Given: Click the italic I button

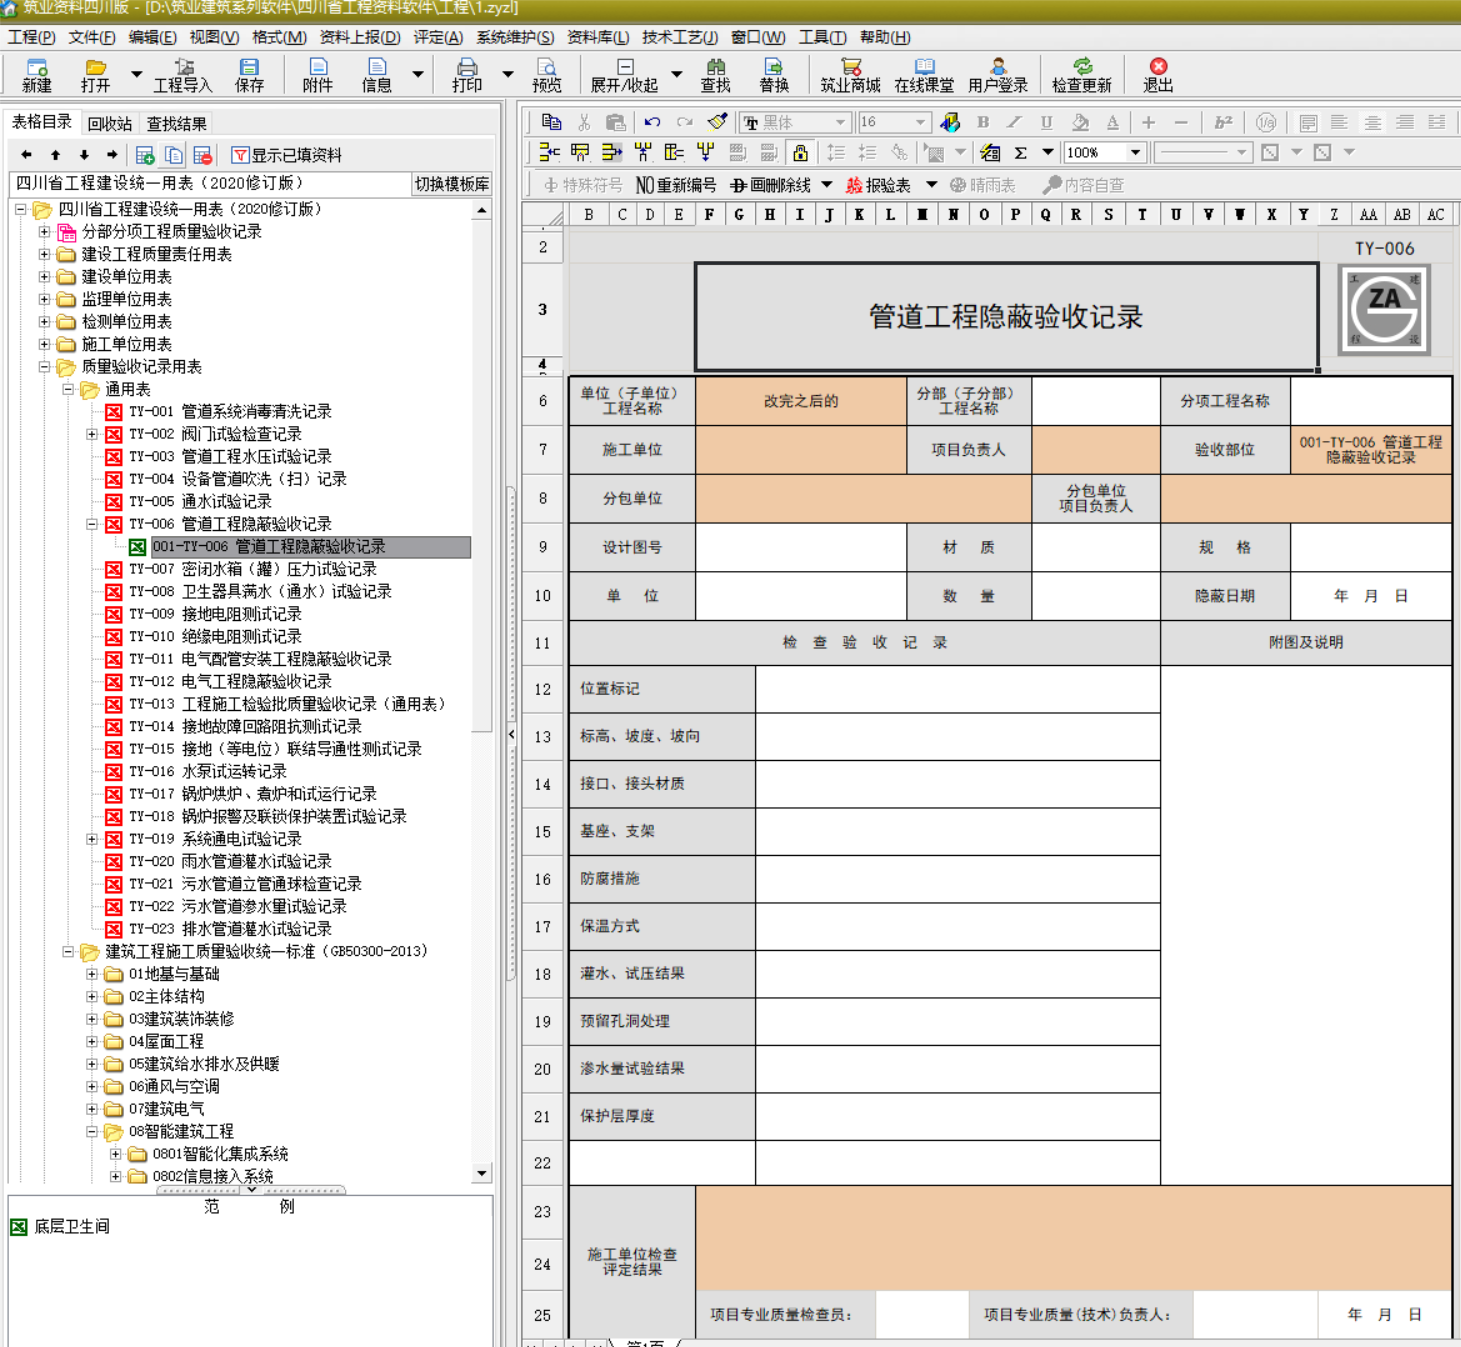Looking at the screenshot, I should pos(1015,122).
